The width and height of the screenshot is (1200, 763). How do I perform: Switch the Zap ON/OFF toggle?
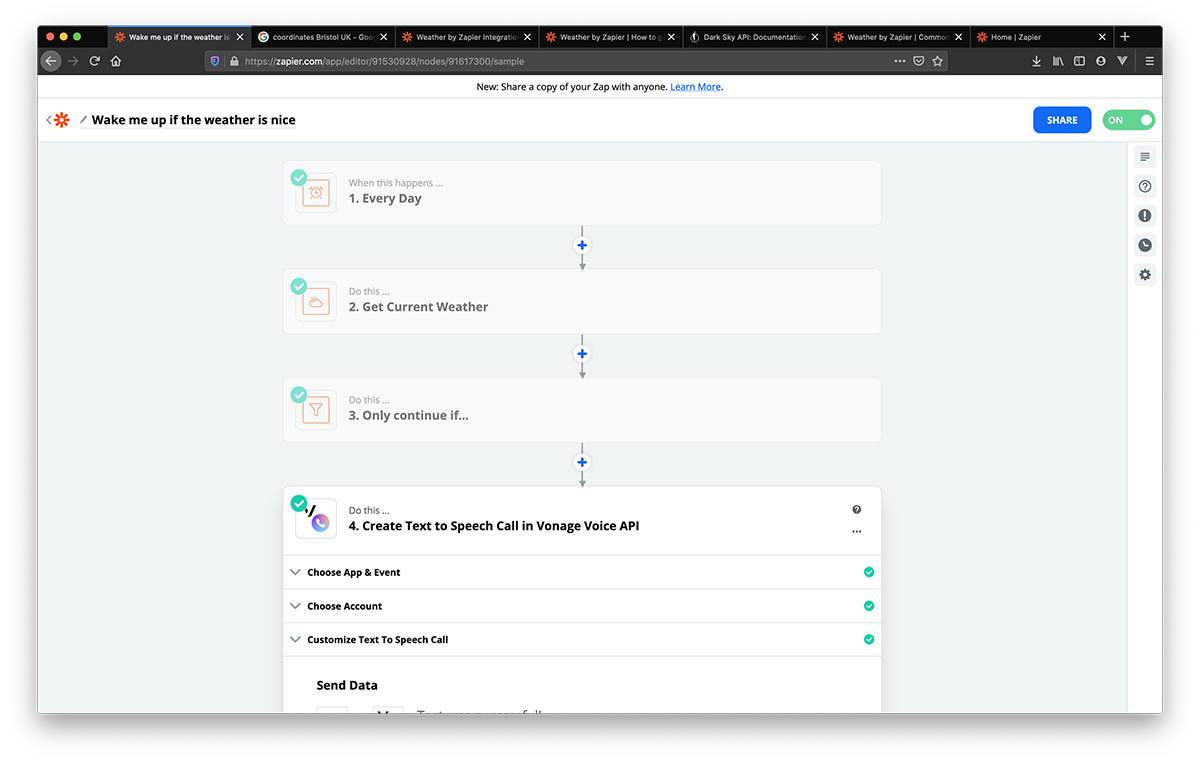(x=1128, y=120)
